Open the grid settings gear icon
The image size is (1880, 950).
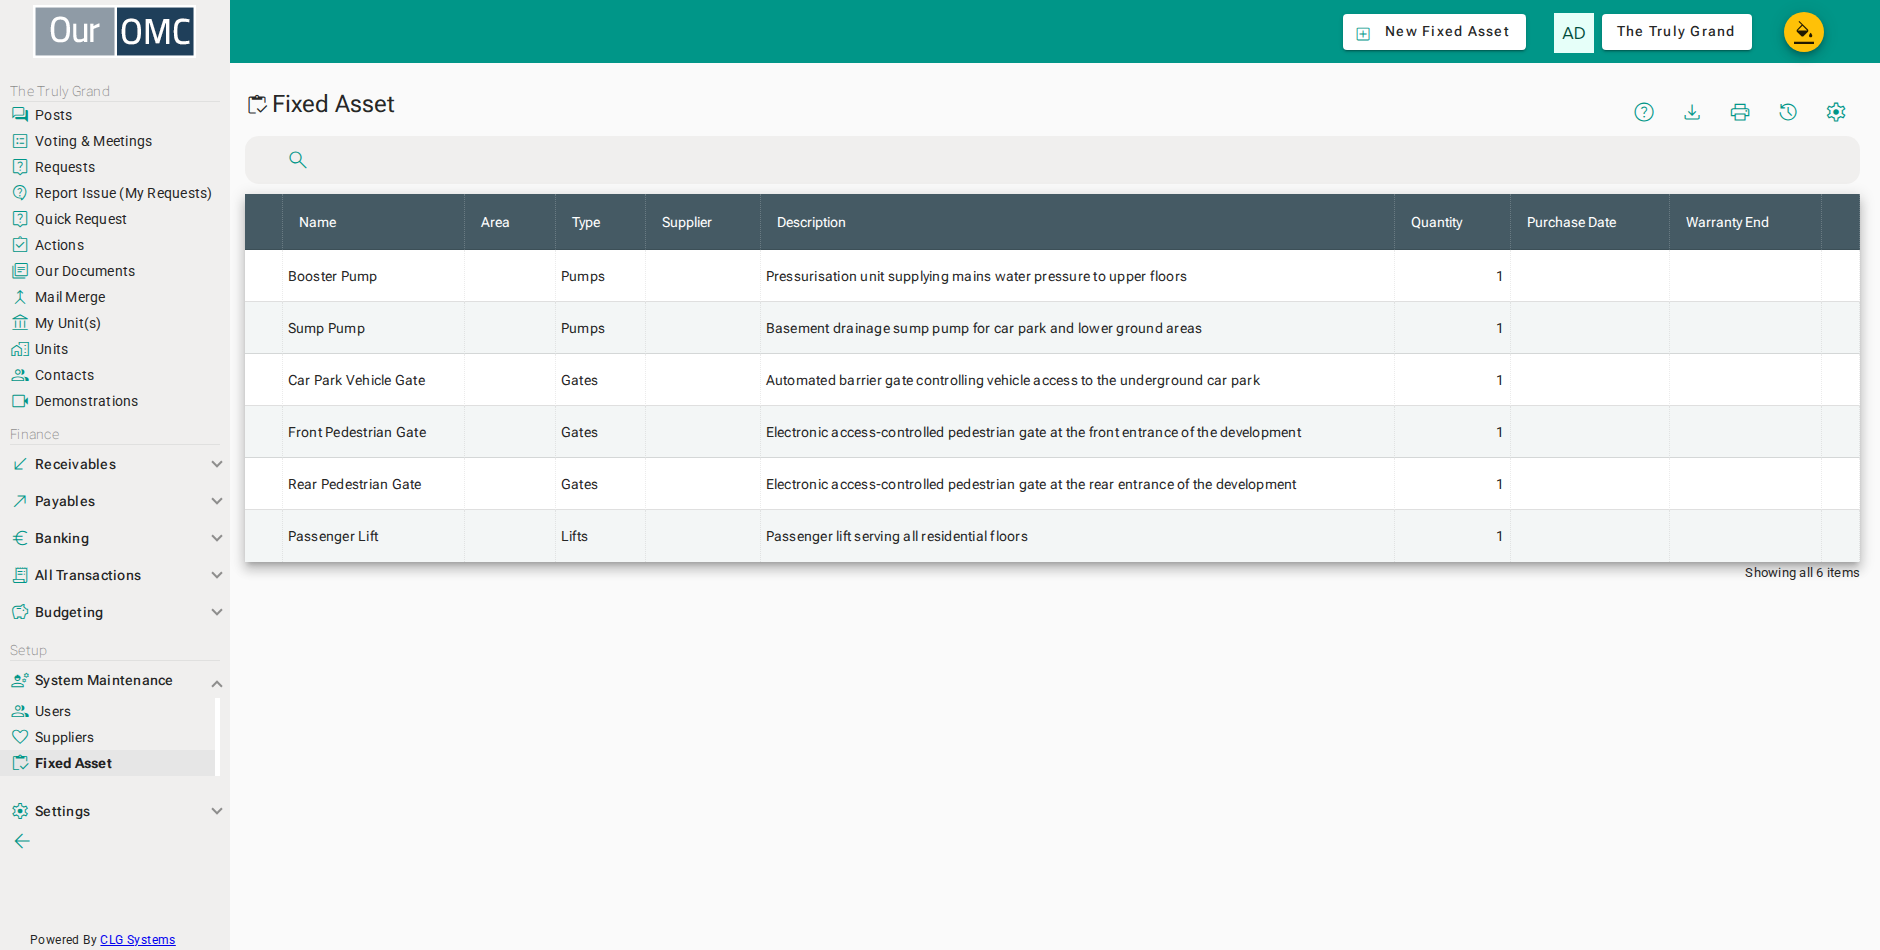[x=1836, y=112]
